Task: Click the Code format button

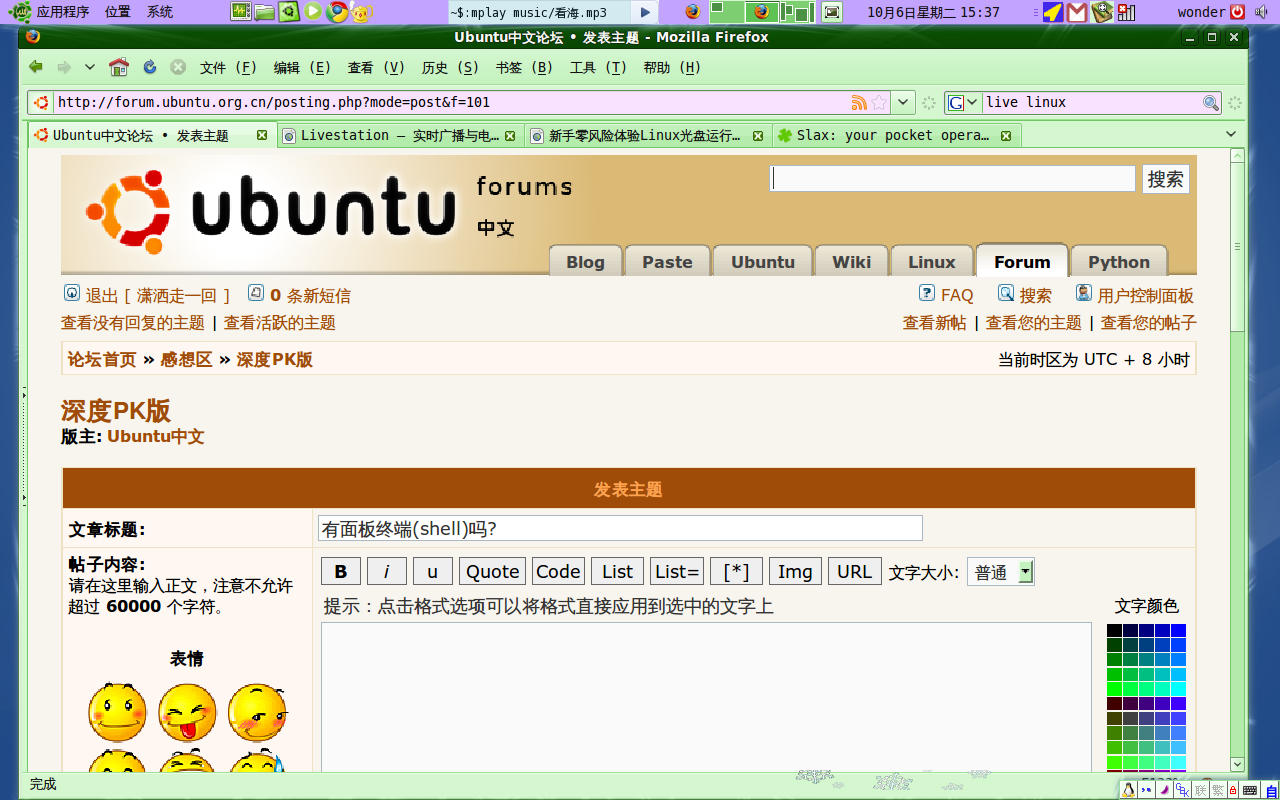Action: (x=558, y=571)
